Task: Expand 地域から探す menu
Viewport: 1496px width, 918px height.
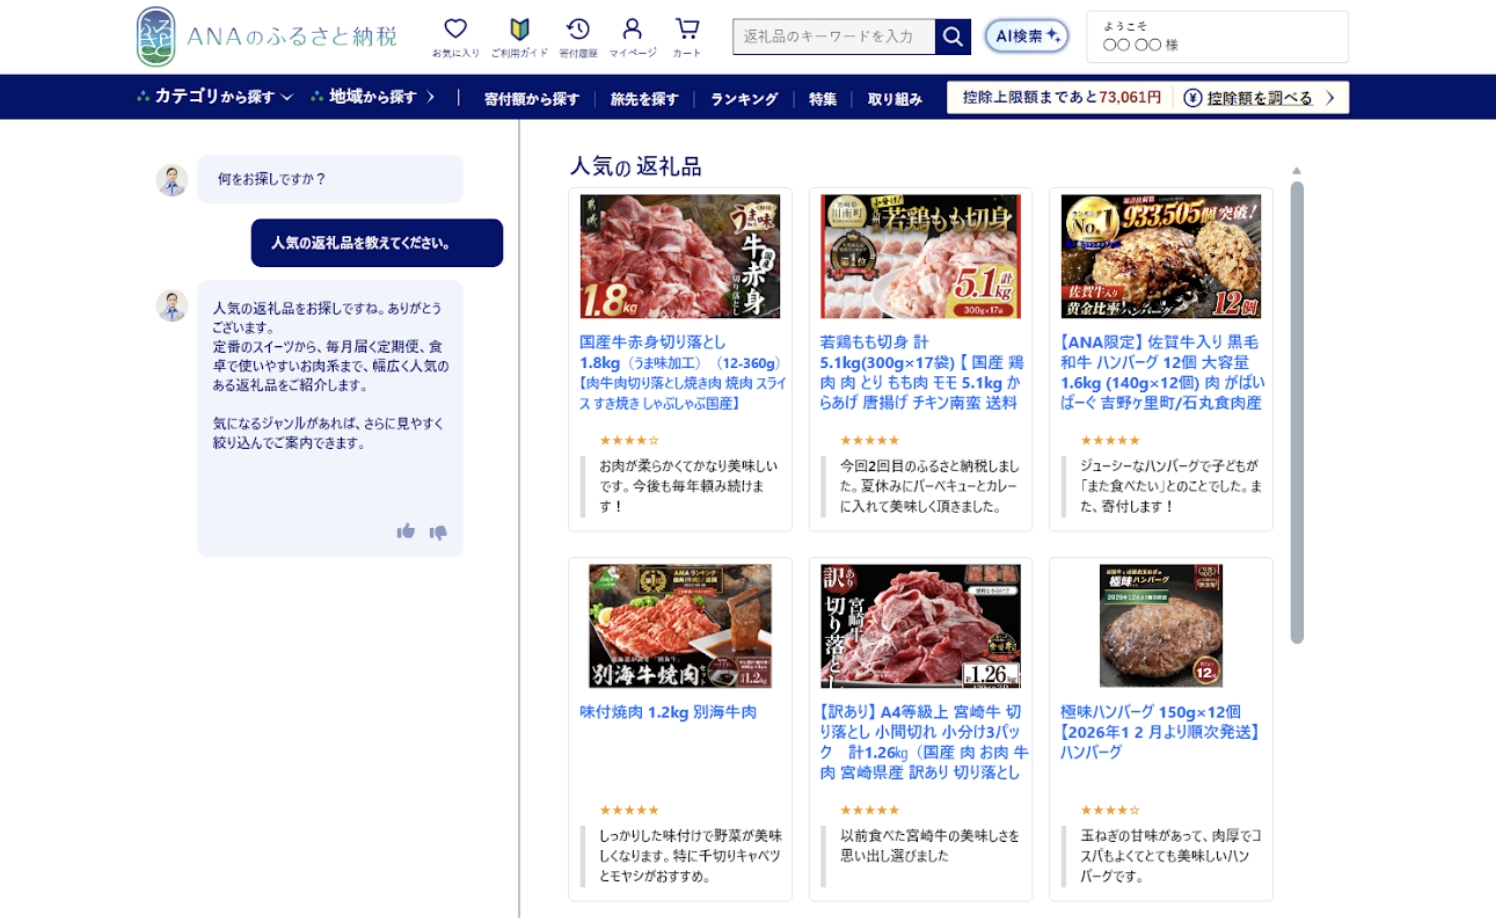Action: point(372,97)
